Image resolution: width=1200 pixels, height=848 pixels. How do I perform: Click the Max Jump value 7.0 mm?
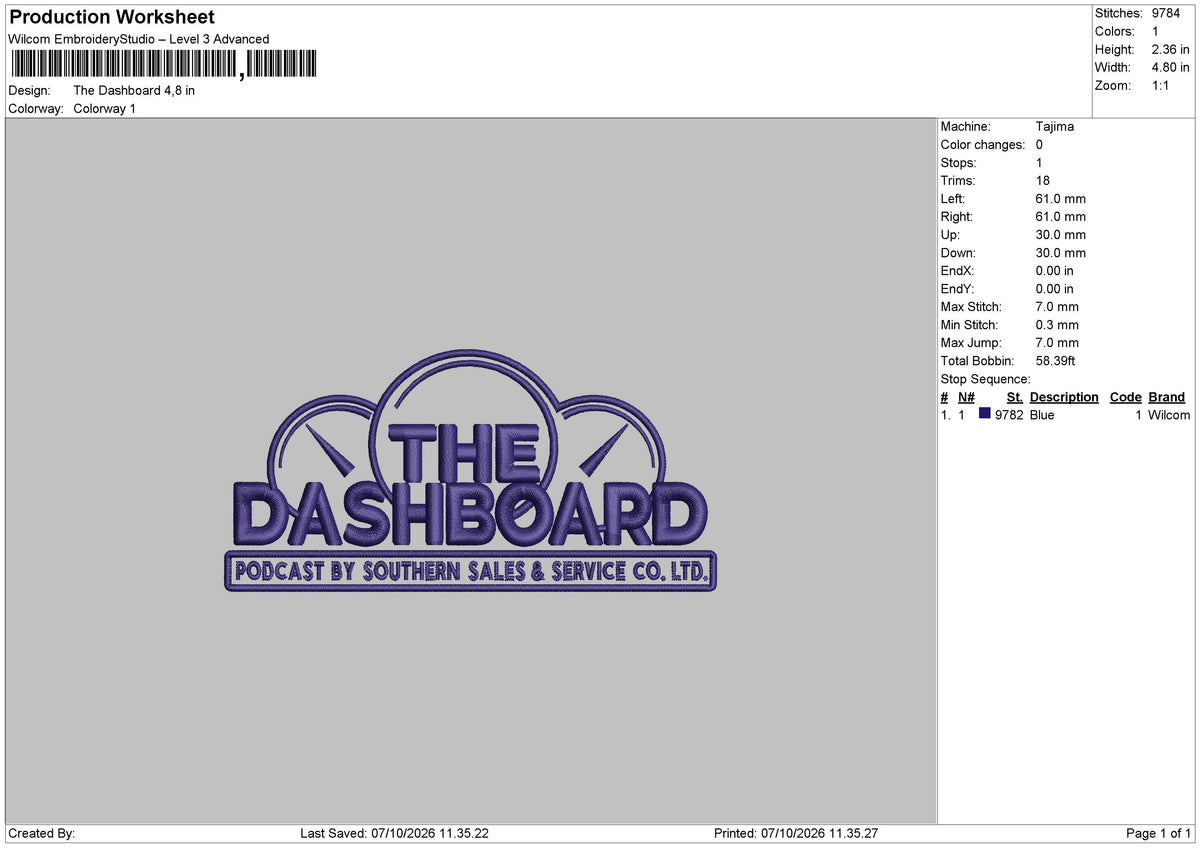tap(1058, 342)
